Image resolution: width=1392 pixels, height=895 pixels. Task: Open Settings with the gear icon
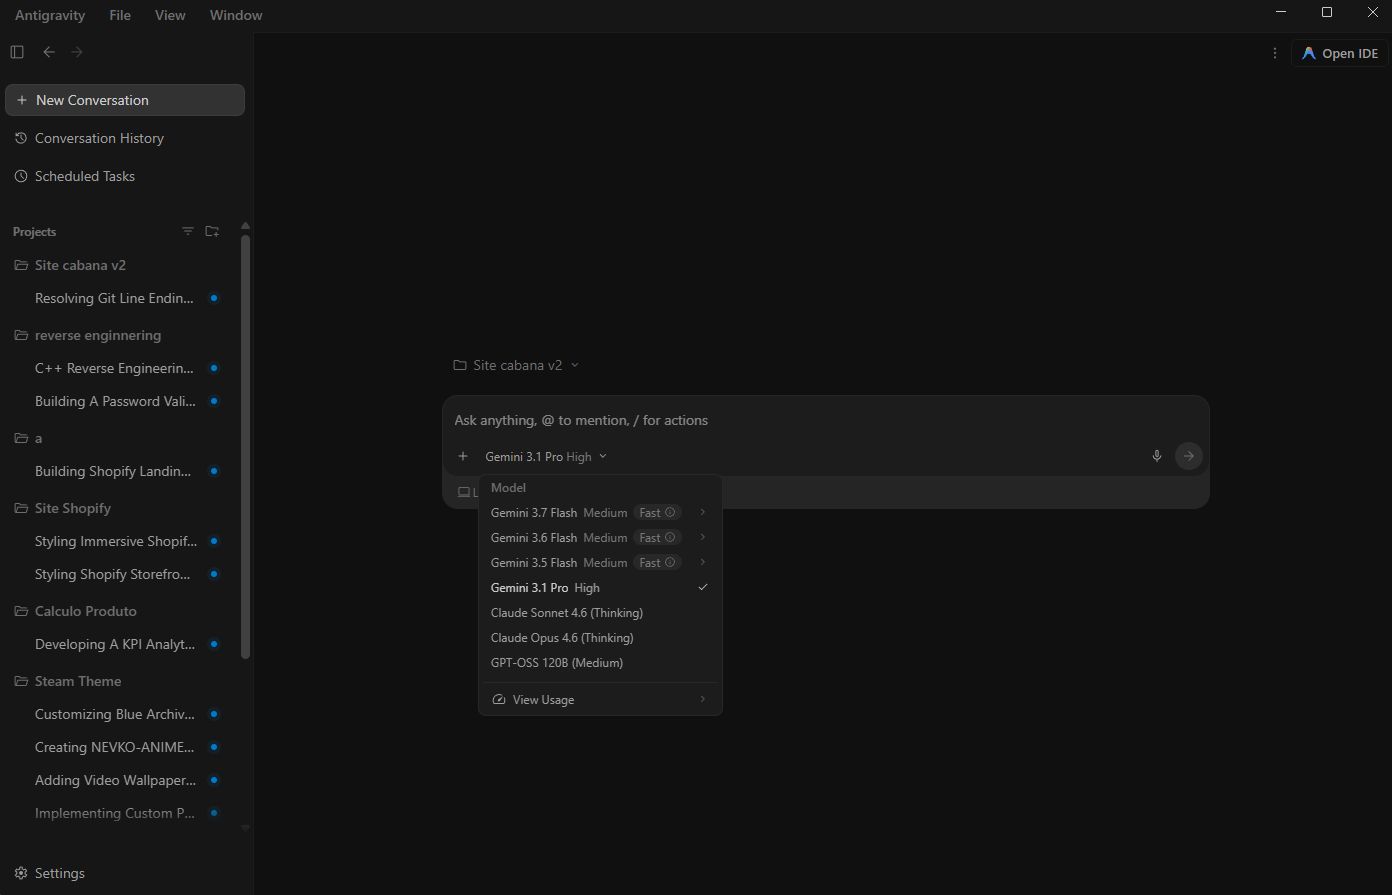click(x=21, y=873)
